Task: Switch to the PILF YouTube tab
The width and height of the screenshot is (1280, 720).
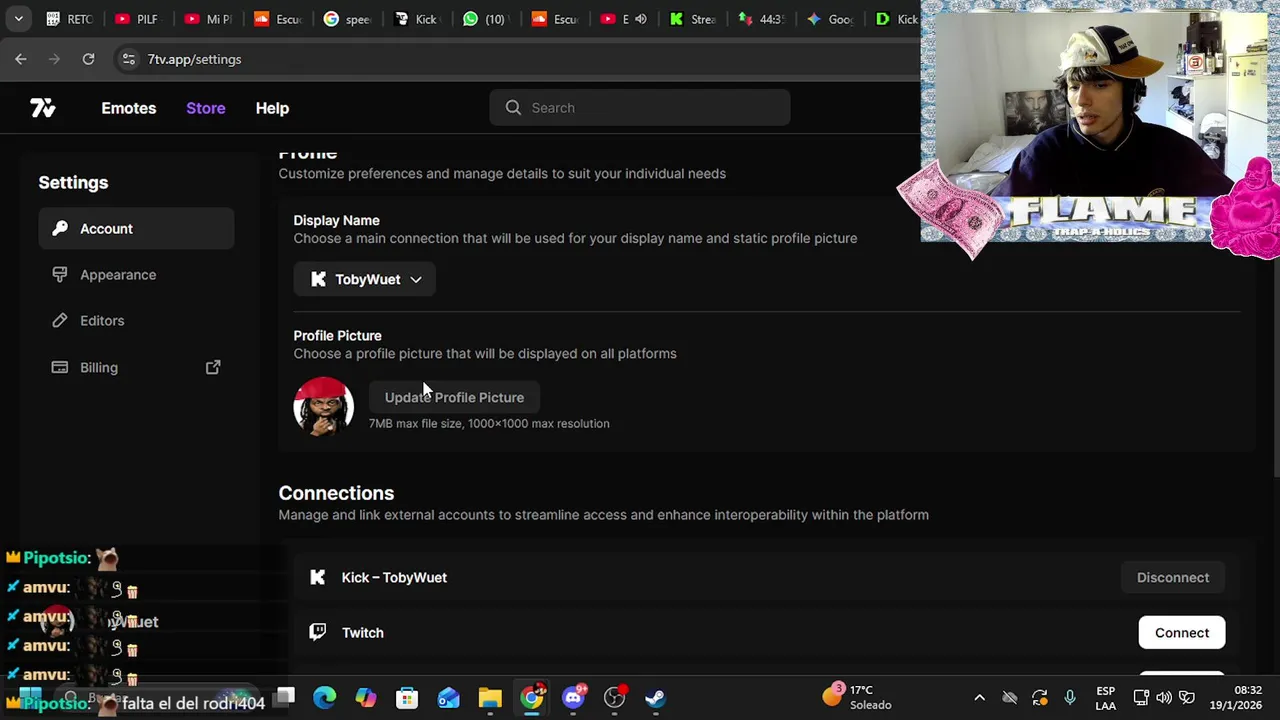Action: coord(138,19)
